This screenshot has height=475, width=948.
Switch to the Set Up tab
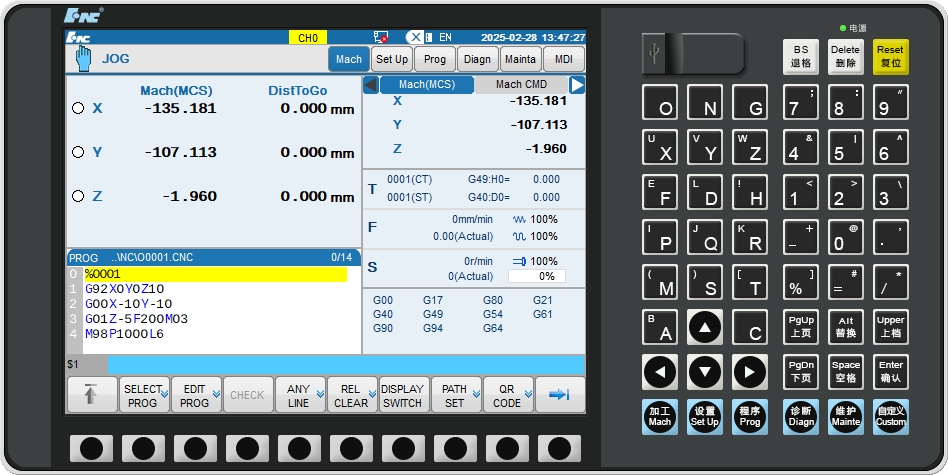pyautogui.click(x=391, y=59)
